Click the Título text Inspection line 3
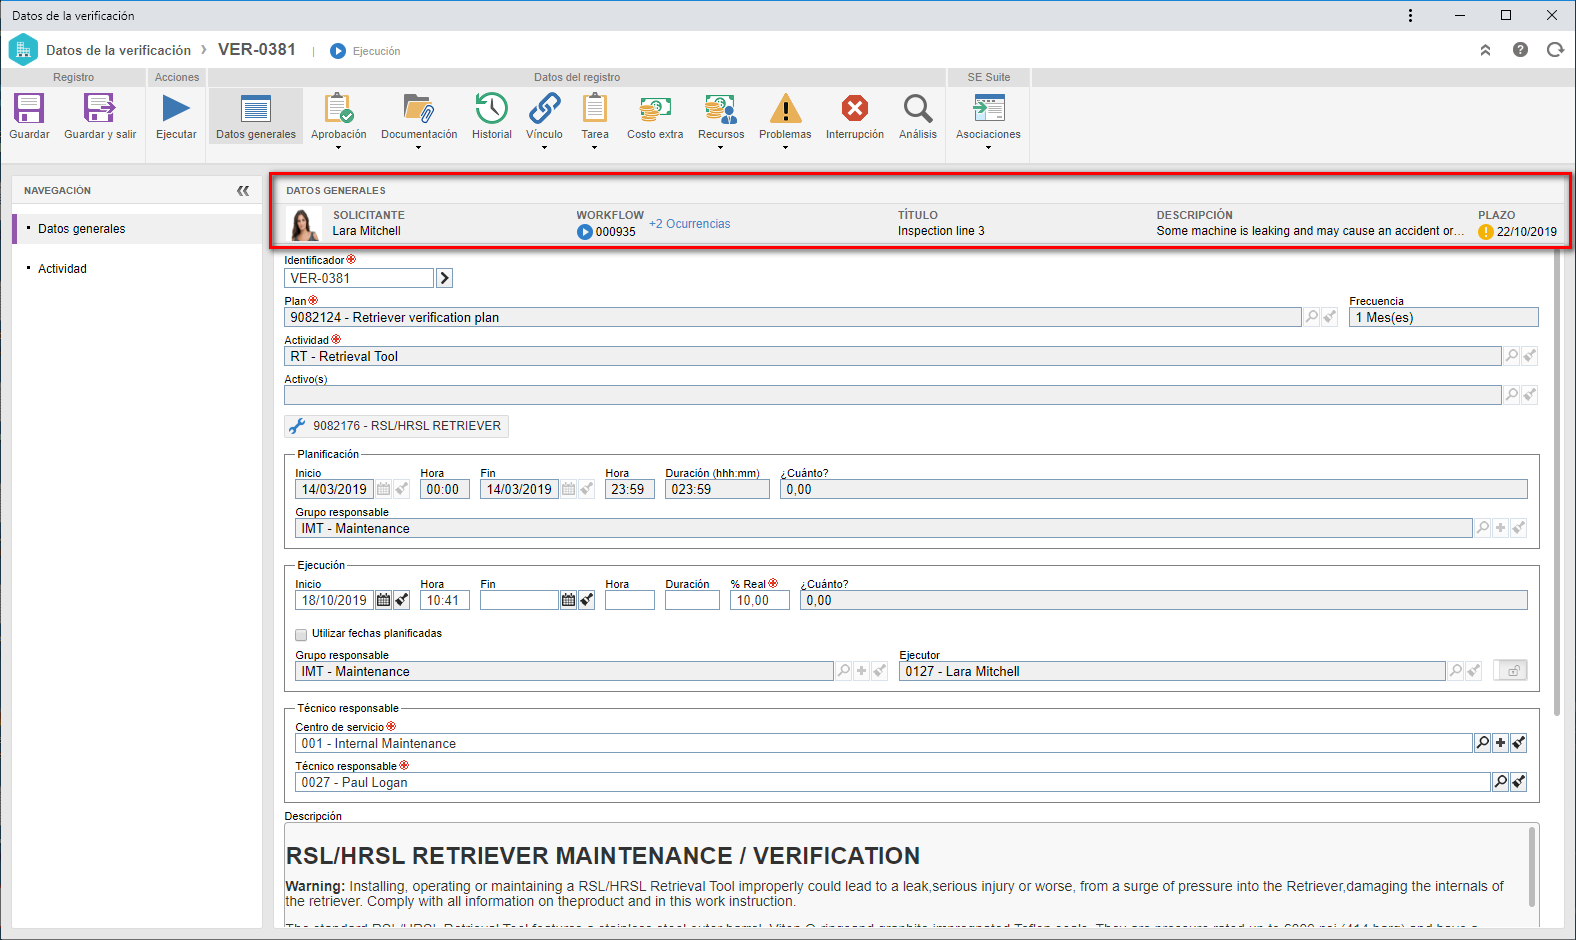The height and width of the screenshot is (940, 1576). pos(941,231)
